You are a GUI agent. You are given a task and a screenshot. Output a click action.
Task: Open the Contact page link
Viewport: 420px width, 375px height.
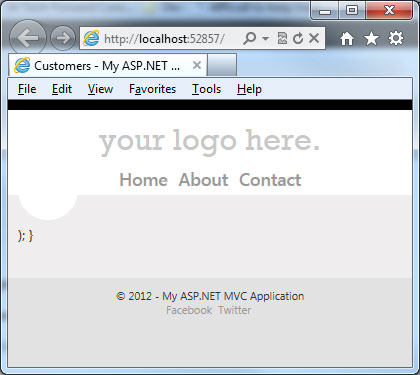tap(270, 180)
